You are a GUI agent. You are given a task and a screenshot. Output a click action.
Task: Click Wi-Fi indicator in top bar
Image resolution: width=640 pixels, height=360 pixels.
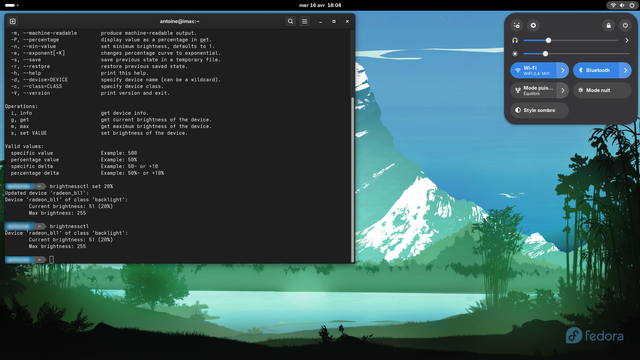[613, 5]
